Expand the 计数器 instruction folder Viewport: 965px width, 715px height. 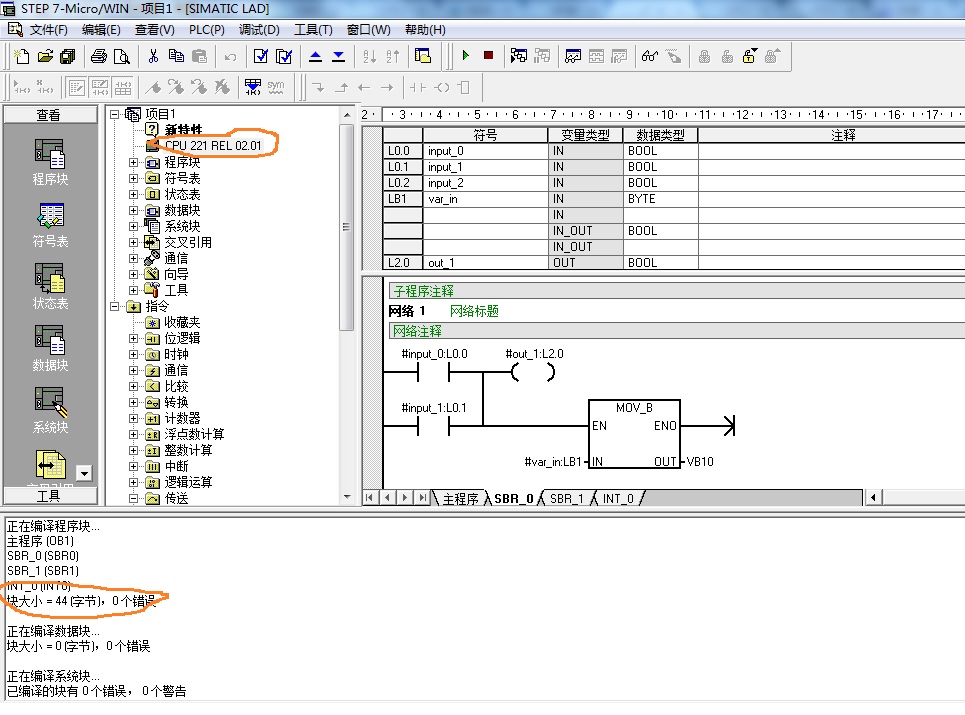click(x=133, y=418)
